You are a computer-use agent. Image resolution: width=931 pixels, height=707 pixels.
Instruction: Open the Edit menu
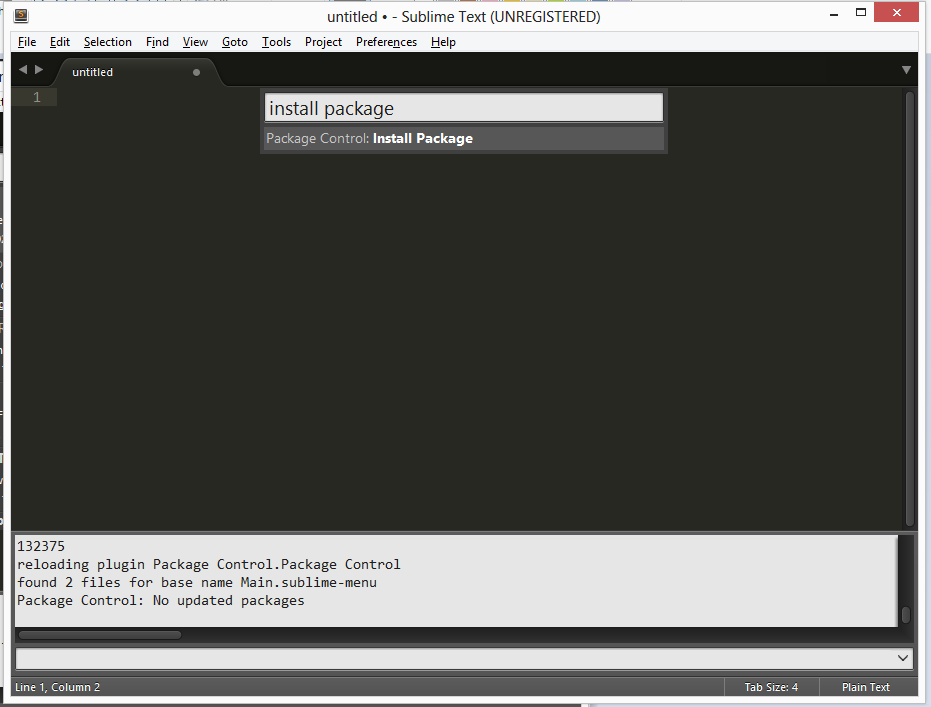59,42
